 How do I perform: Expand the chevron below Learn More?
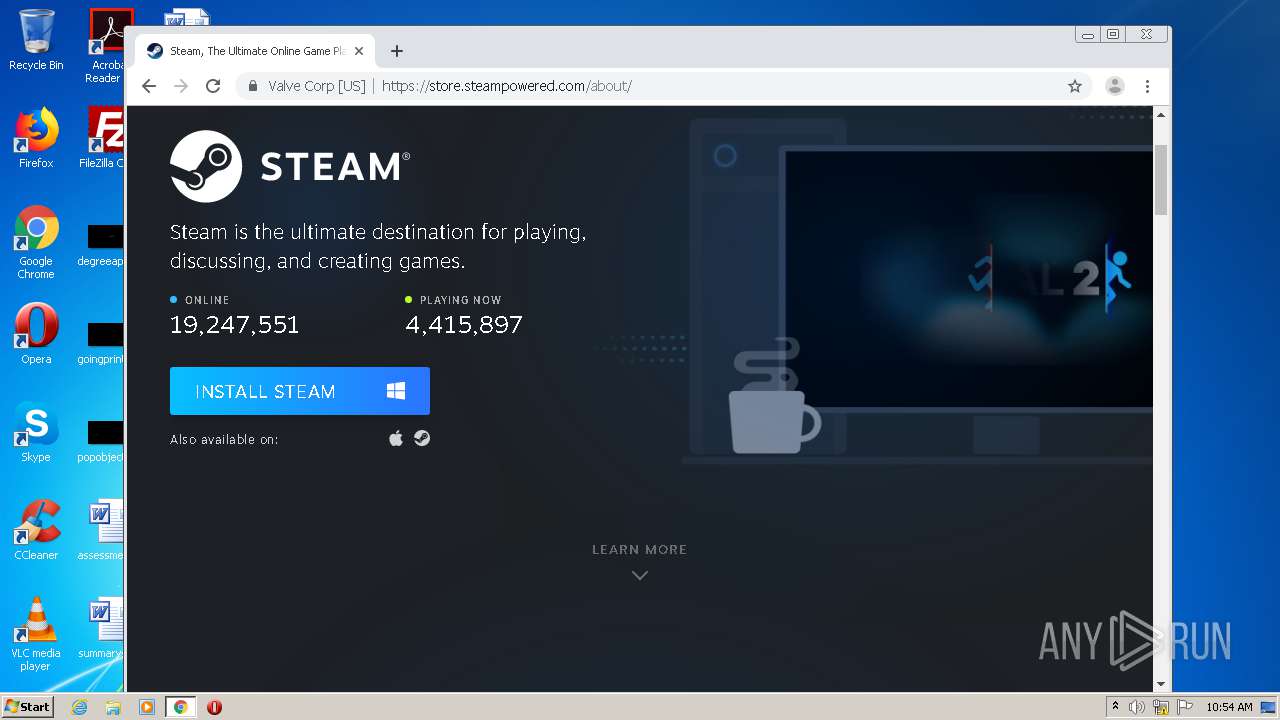pos(640,575)
